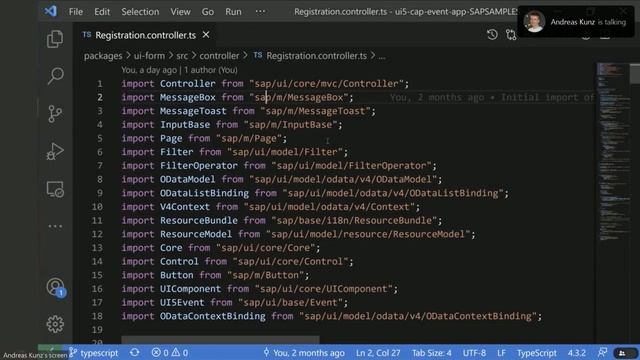Click the 'You, 2 months ago' blame status
Screen dimensions: 640x360
tap(304, 353)
